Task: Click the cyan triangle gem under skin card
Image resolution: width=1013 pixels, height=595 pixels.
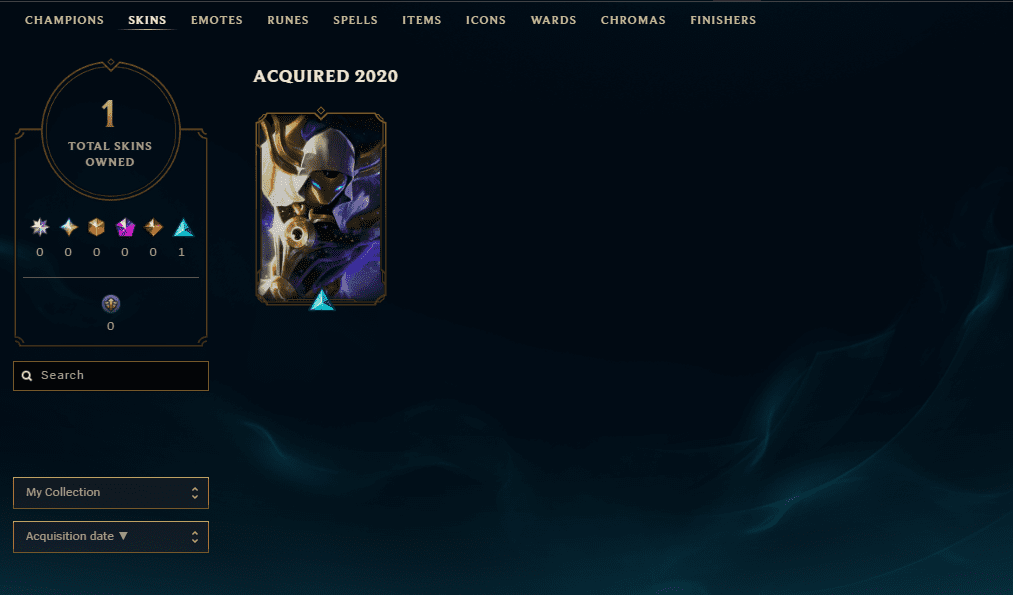Action: click(322, 300)
